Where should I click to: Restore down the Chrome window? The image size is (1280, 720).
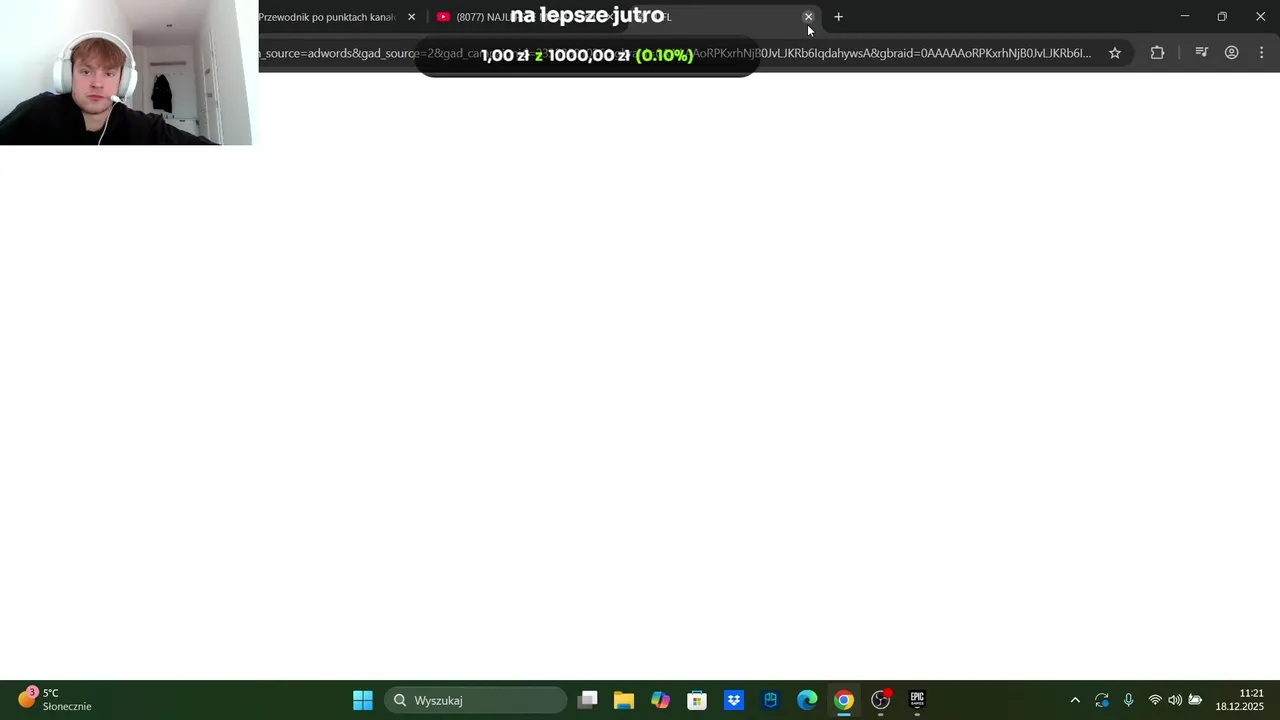[1222, 17]
